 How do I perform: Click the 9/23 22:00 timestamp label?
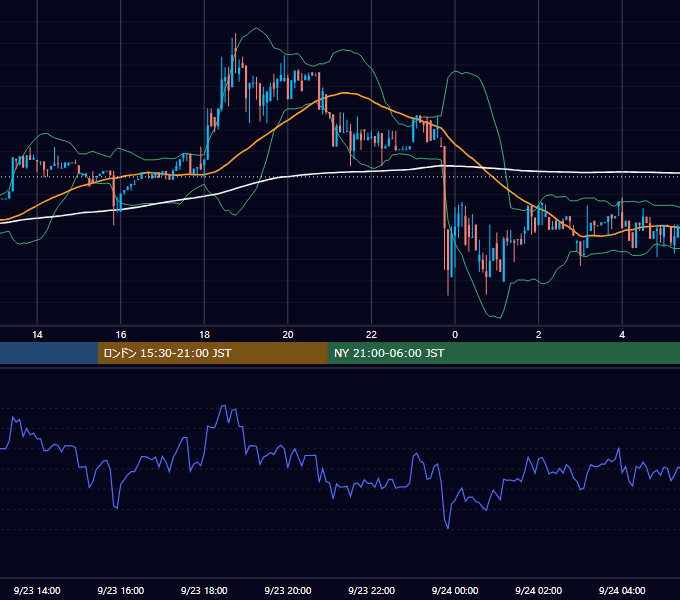pyautogui.click(x=372, y=590)
